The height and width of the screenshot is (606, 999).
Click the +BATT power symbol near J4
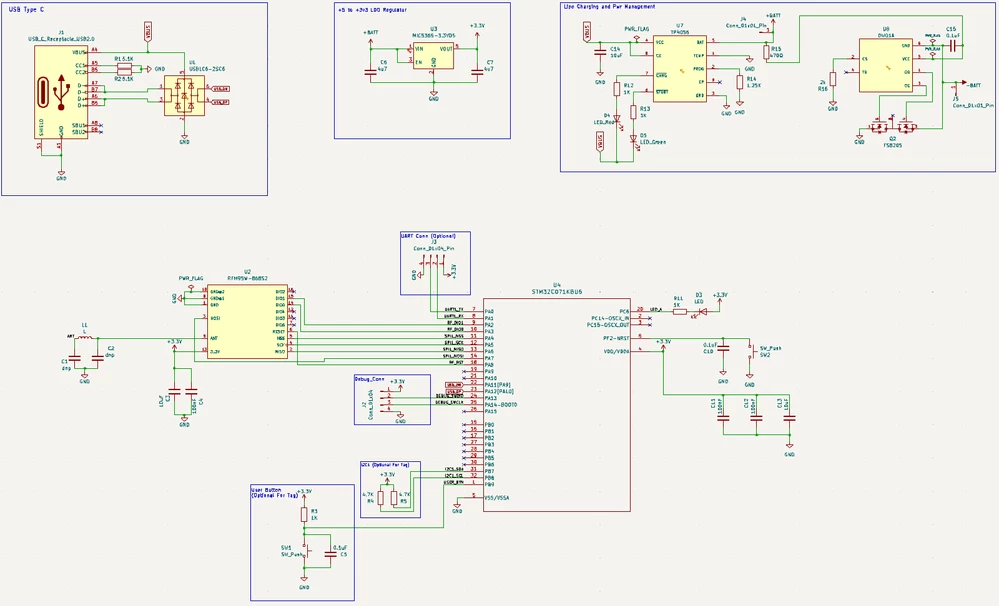click(773, 19)
